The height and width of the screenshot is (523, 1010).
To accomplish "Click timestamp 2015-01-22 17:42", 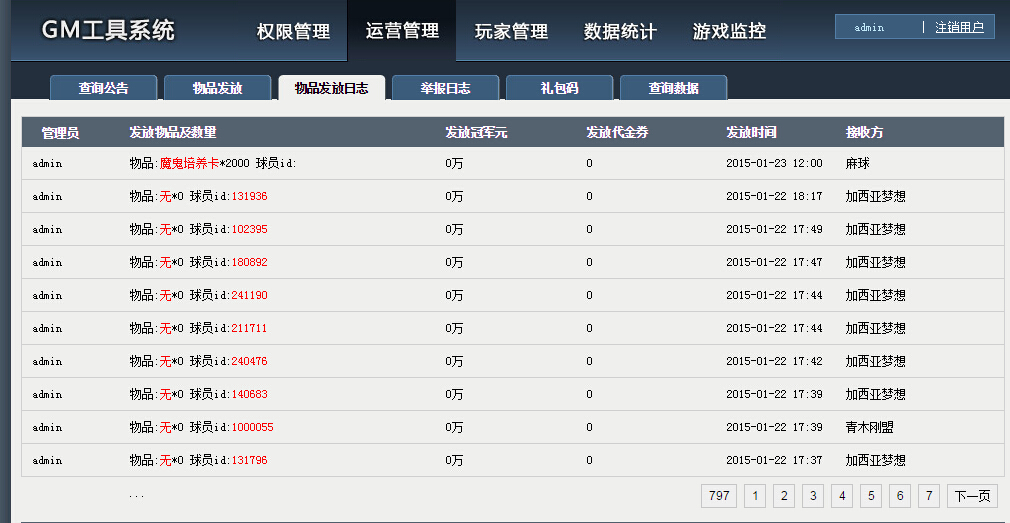I will [774, 361].
